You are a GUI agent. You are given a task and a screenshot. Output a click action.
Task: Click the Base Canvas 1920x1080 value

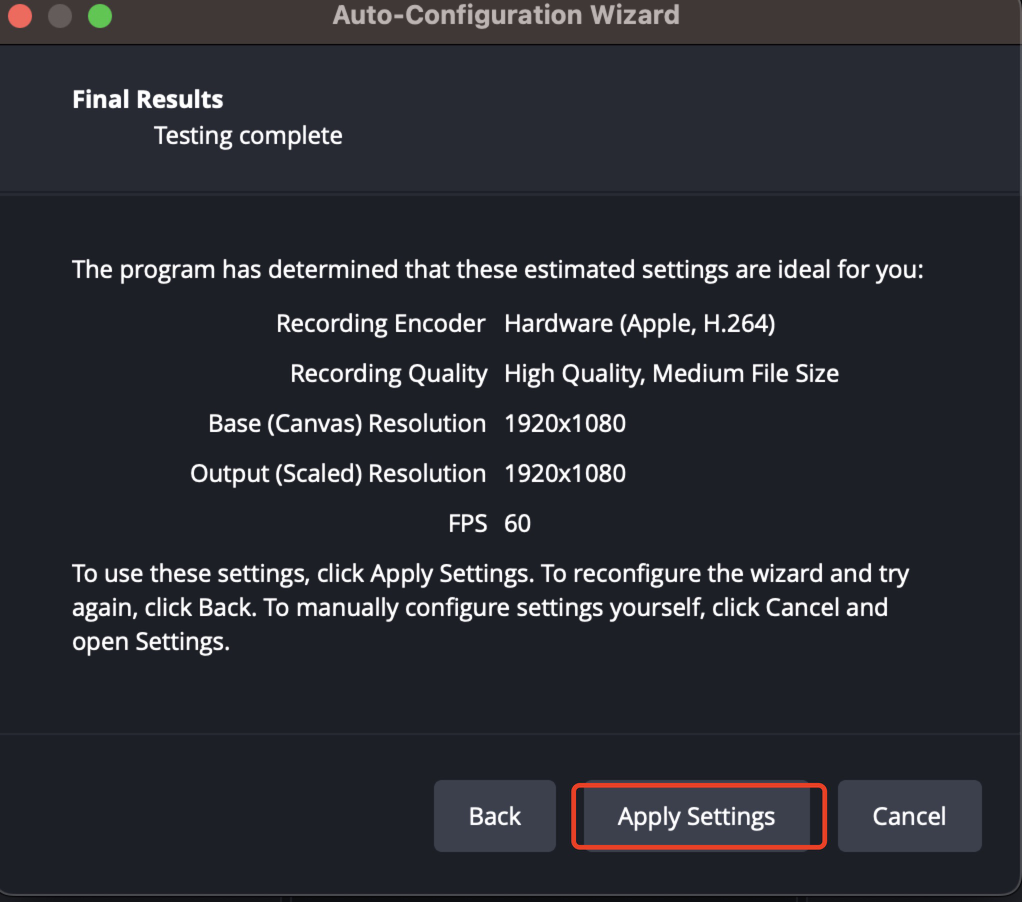(565, 423)
